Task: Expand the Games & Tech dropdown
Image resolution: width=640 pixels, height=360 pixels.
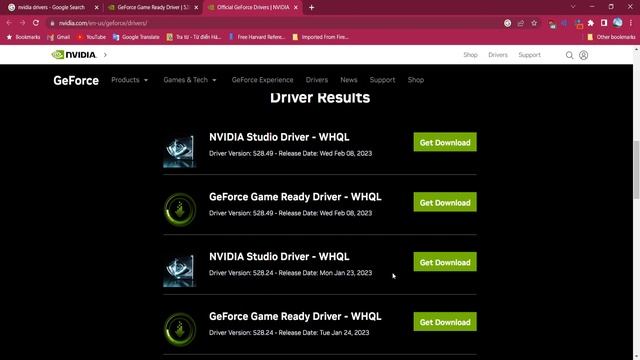Action: pos(190,80)
